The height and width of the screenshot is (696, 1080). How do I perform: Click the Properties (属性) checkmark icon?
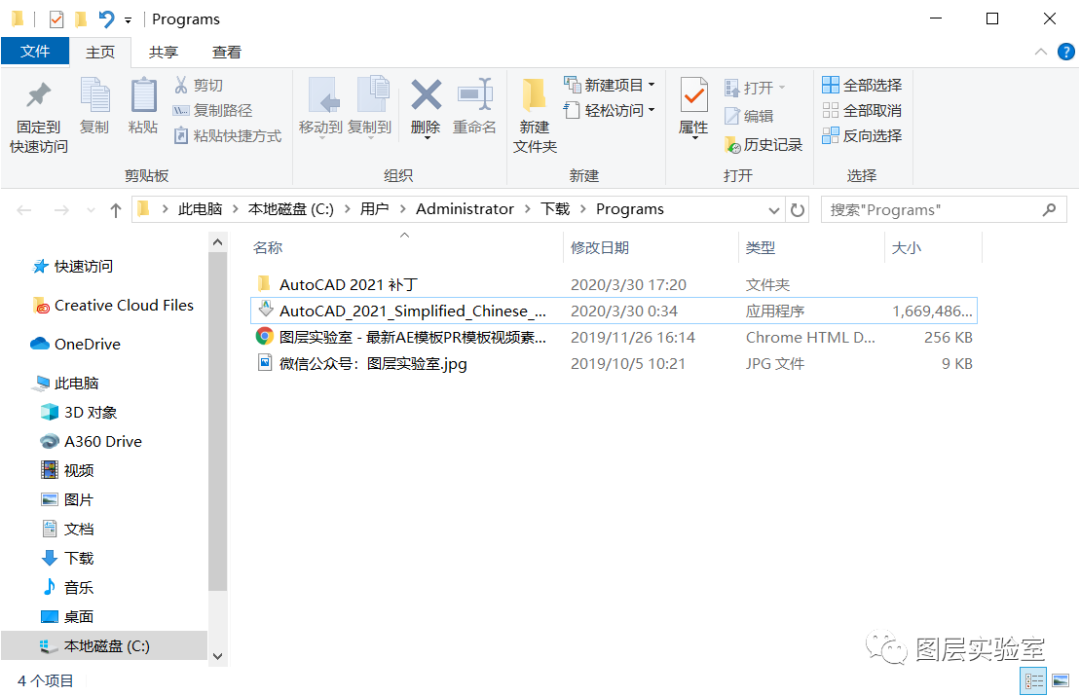(694, 95)
